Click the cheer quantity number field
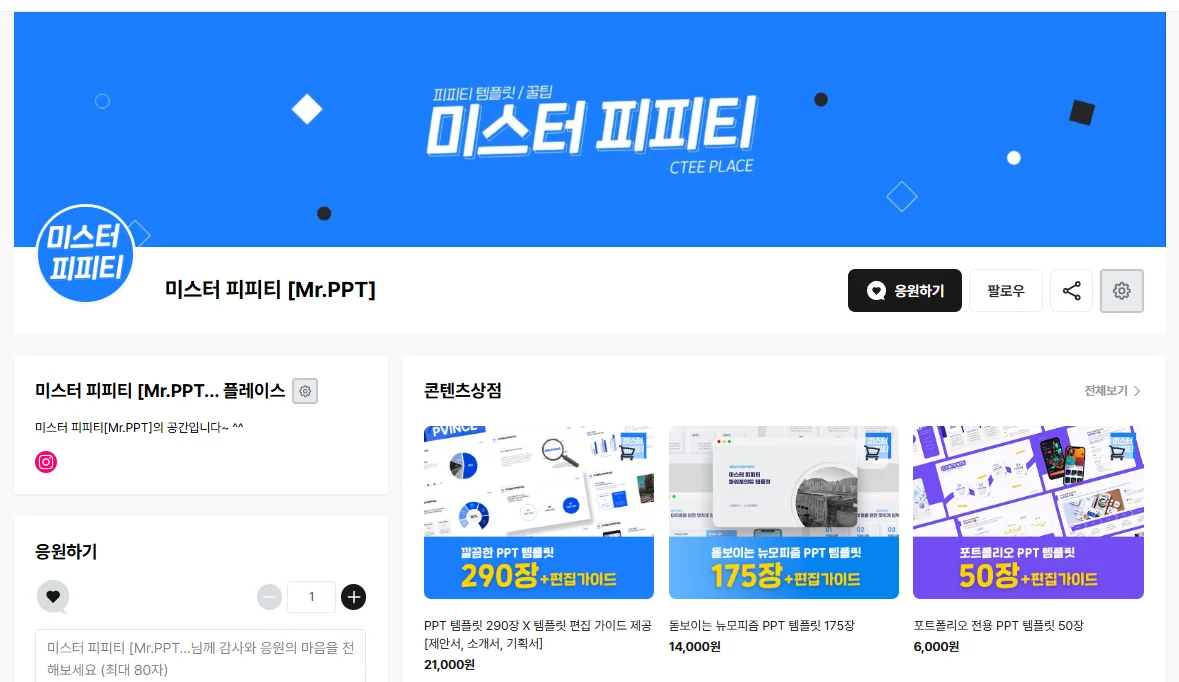The height and width of the screenshot is (682, 1179). (x=311, y=597)
